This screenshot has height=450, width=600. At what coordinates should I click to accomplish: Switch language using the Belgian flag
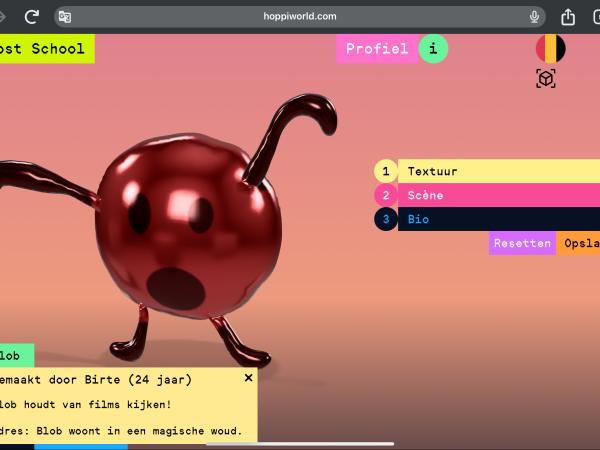pyautogui.click(x=550, y=48)
